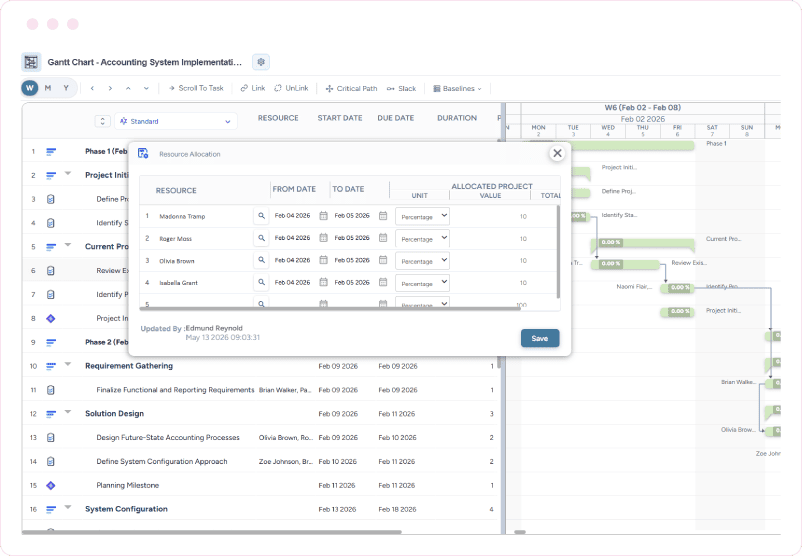Image resolution: width=802 pixels, height=556 pixels.
Task: Click the up chevron in the toolbar
Action: click(x=128, y=88)
